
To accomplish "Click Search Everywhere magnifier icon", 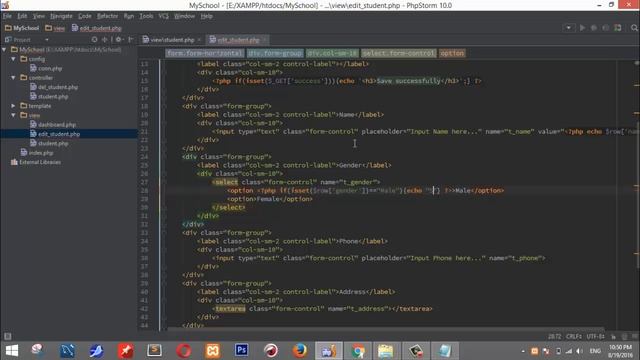I will (634, 28).
